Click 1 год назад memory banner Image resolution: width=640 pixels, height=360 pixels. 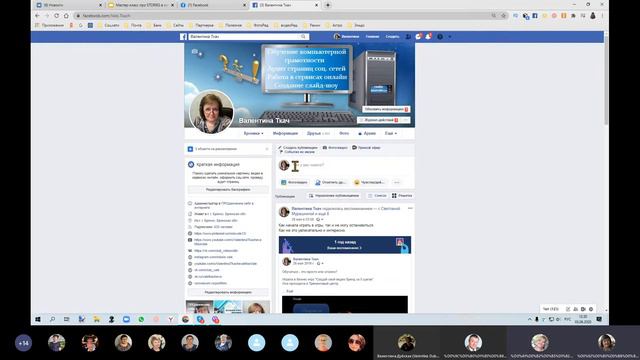pos(345,245)
